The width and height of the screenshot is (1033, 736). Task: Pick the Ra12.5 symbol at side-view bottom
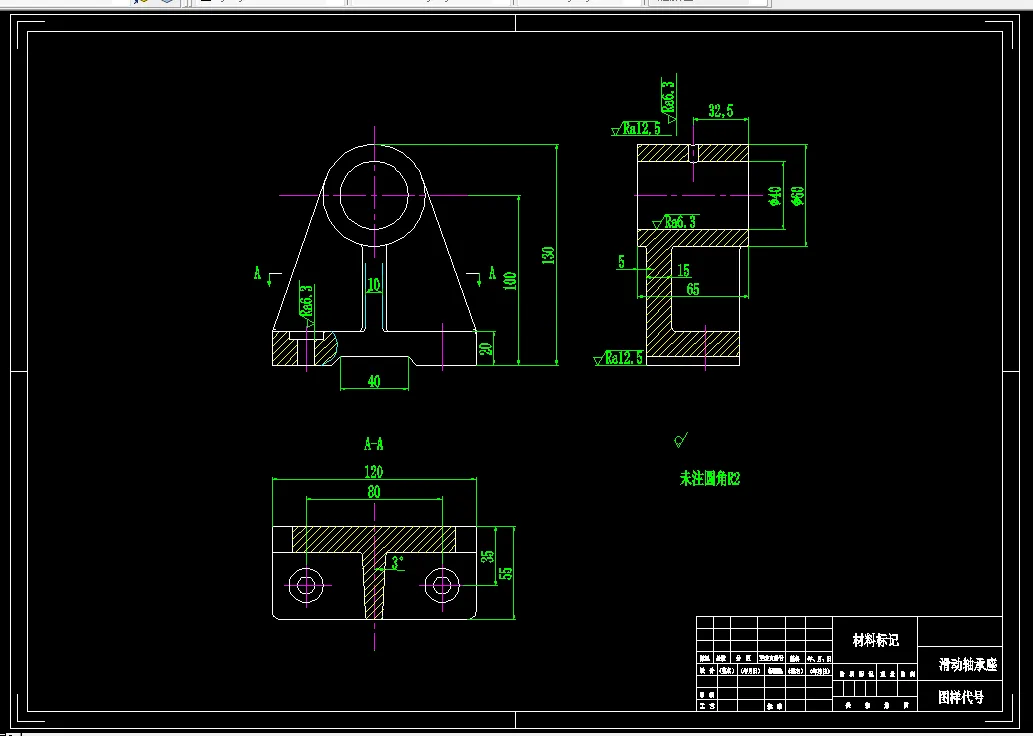pos(619,358)
